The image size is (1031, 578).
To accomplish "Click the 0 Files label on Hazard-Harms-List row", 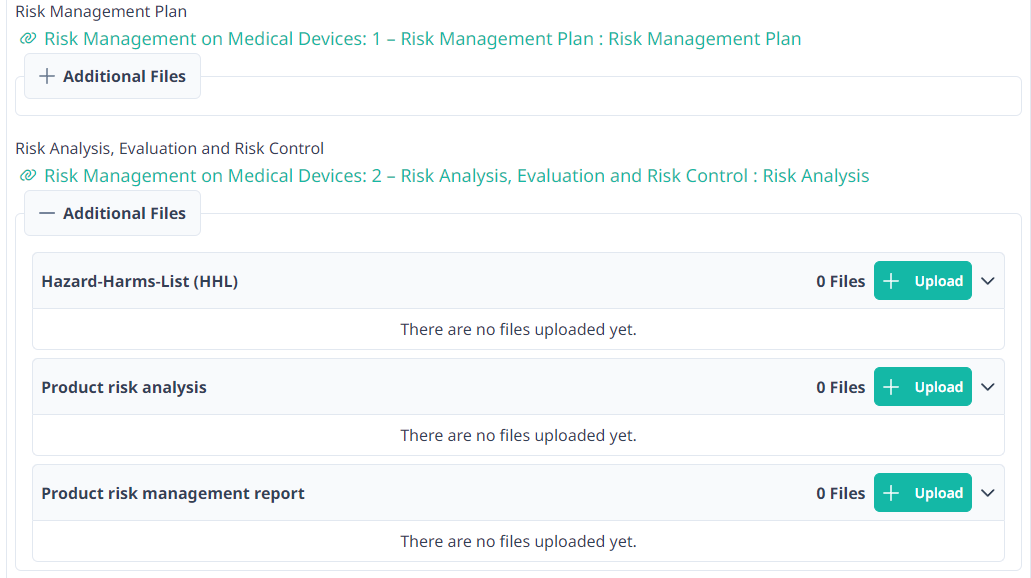I will 840,280.
